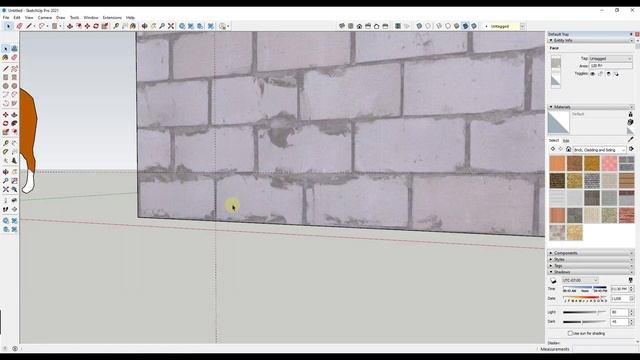
Task: Activate the Orbit tool in left tool palette
Action: click(5, 172)
